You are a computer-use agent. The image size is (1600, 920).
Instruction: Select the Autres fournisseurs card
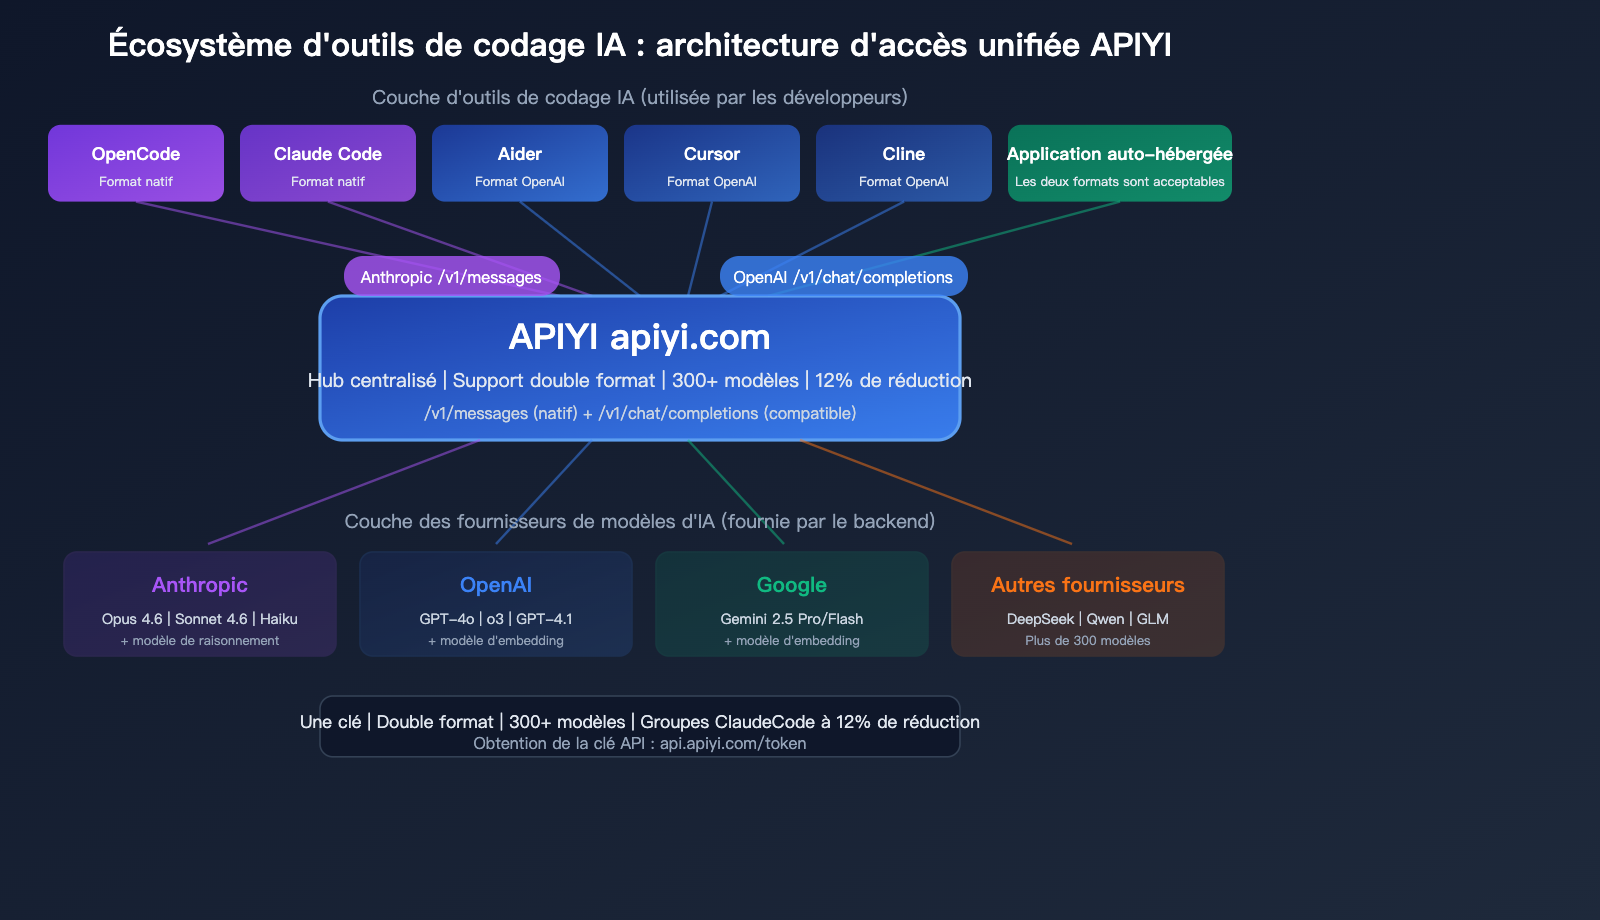coord(1088,604)
